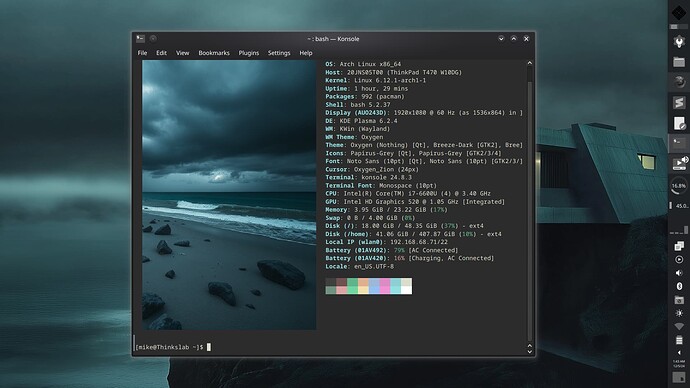This screenshot has width=690, height=388.
Task: Open System Settings from the side panel
Action: 679,42
